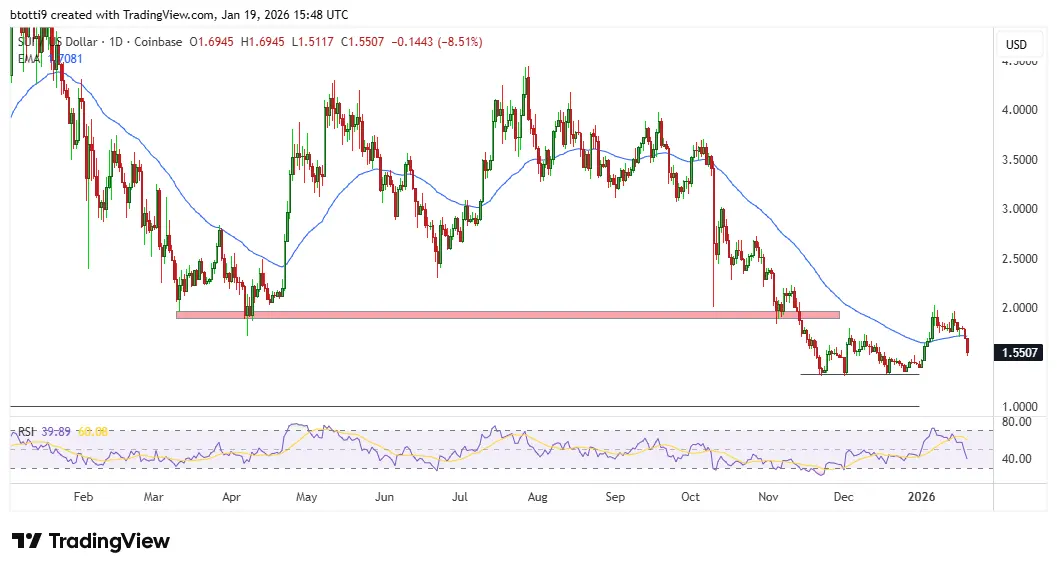Open the USD currency selector
This screenshot has width=1057, height=571.
[x=1016, y=45]
